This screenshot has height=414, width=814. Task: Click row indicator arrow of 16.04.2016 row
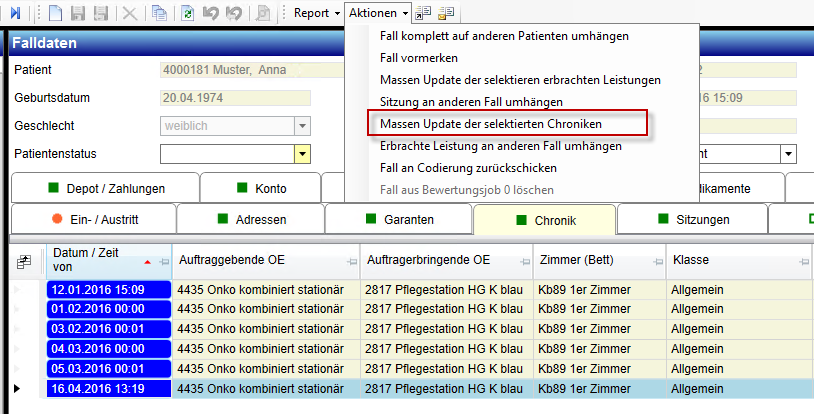coord(17,389)
